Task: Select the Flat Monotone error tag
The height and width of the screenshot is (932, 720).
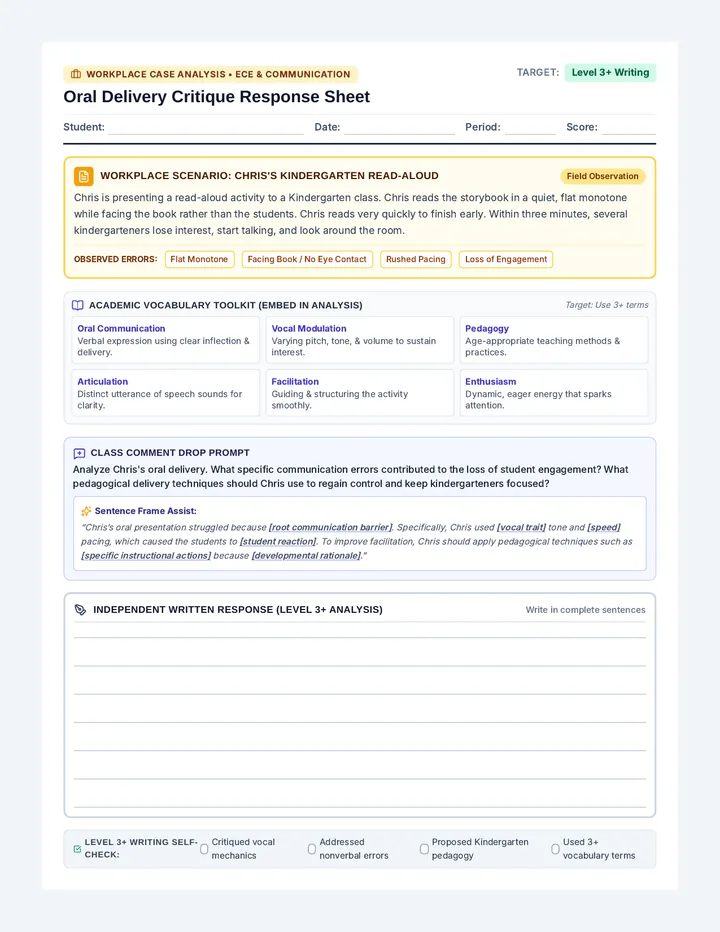Action: pyautogui.click(x=199, y=260)
